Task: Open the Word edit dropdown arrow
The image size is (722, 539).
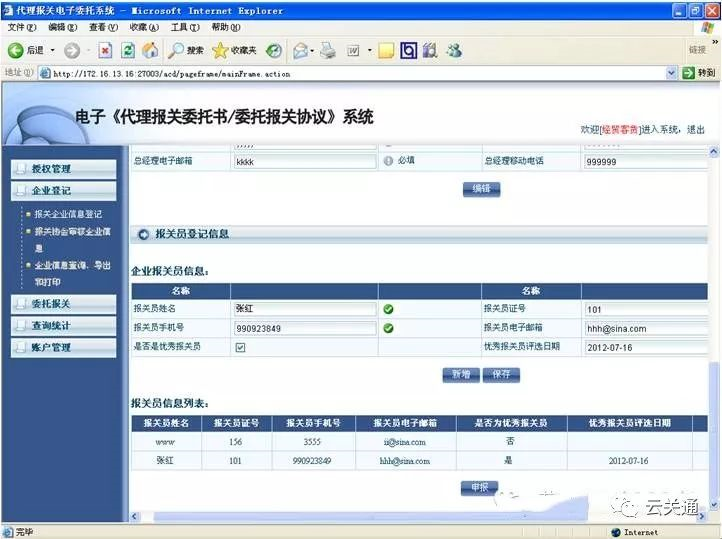Action: (369, 50)
